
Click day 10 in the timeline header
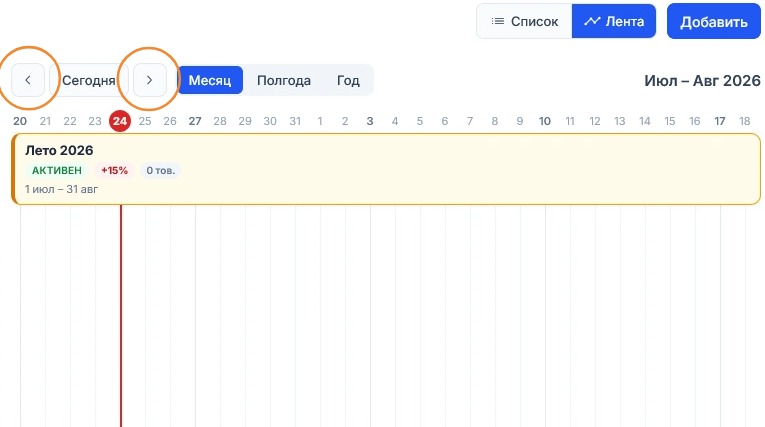544,121
